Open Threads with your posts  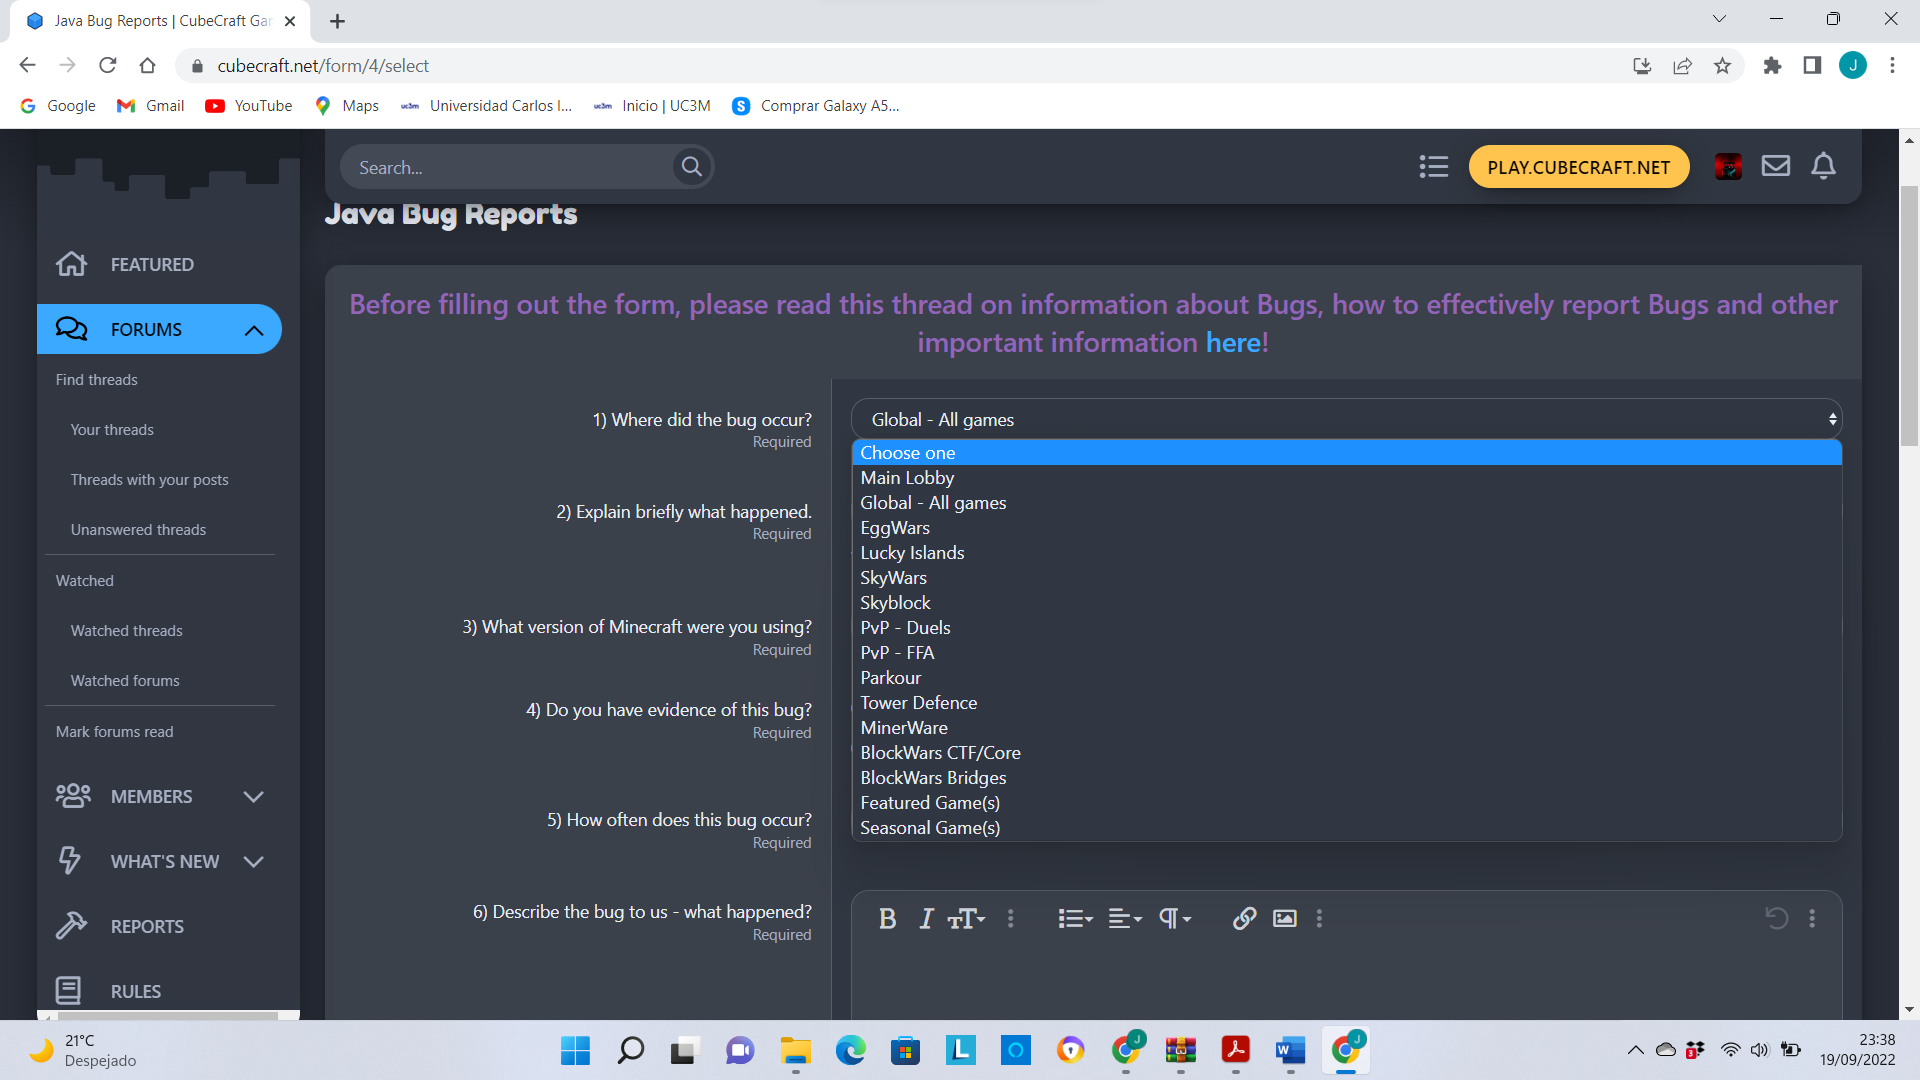pyautogui.click(x=149, y=480)
